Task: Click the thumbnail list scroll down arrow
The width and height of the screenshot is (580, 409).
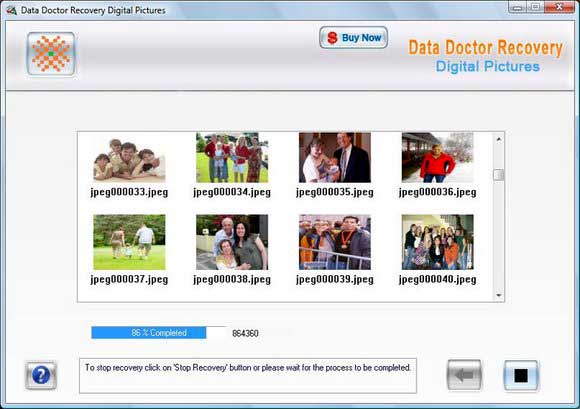Action: [499, 295]
